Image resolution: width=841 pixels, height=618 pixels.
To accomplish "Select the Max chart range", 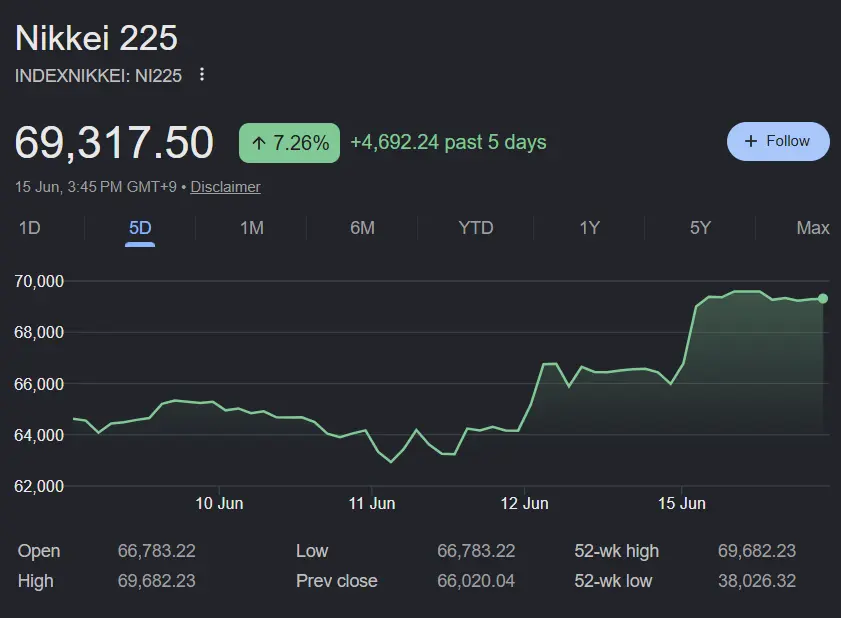I will [x=813, y=228].
